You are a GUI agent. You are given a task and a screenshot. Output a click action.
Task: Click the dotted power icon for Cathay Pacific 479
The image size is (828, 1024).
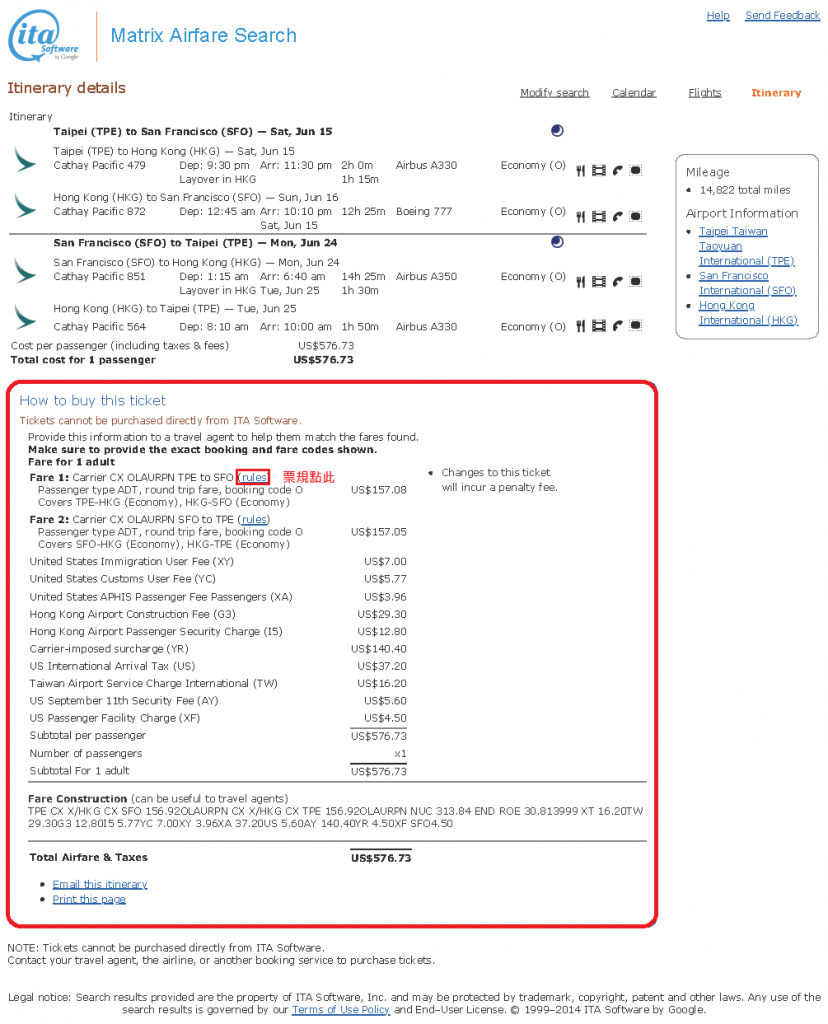click(635, 170)
